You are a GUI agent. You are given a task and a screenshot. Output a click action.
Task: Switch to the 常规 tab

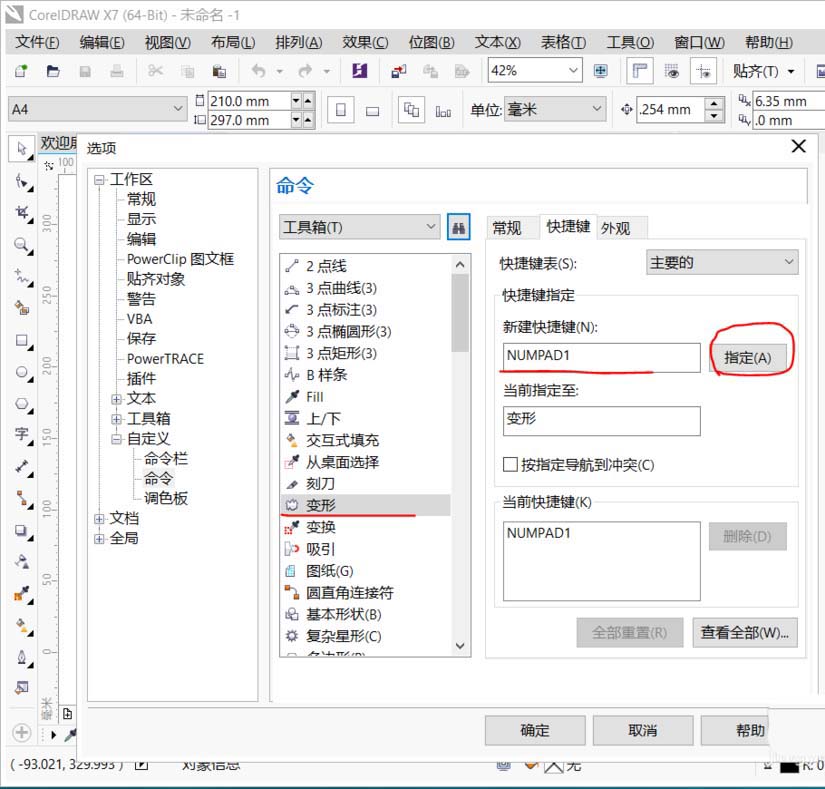(x=506, y=228)
